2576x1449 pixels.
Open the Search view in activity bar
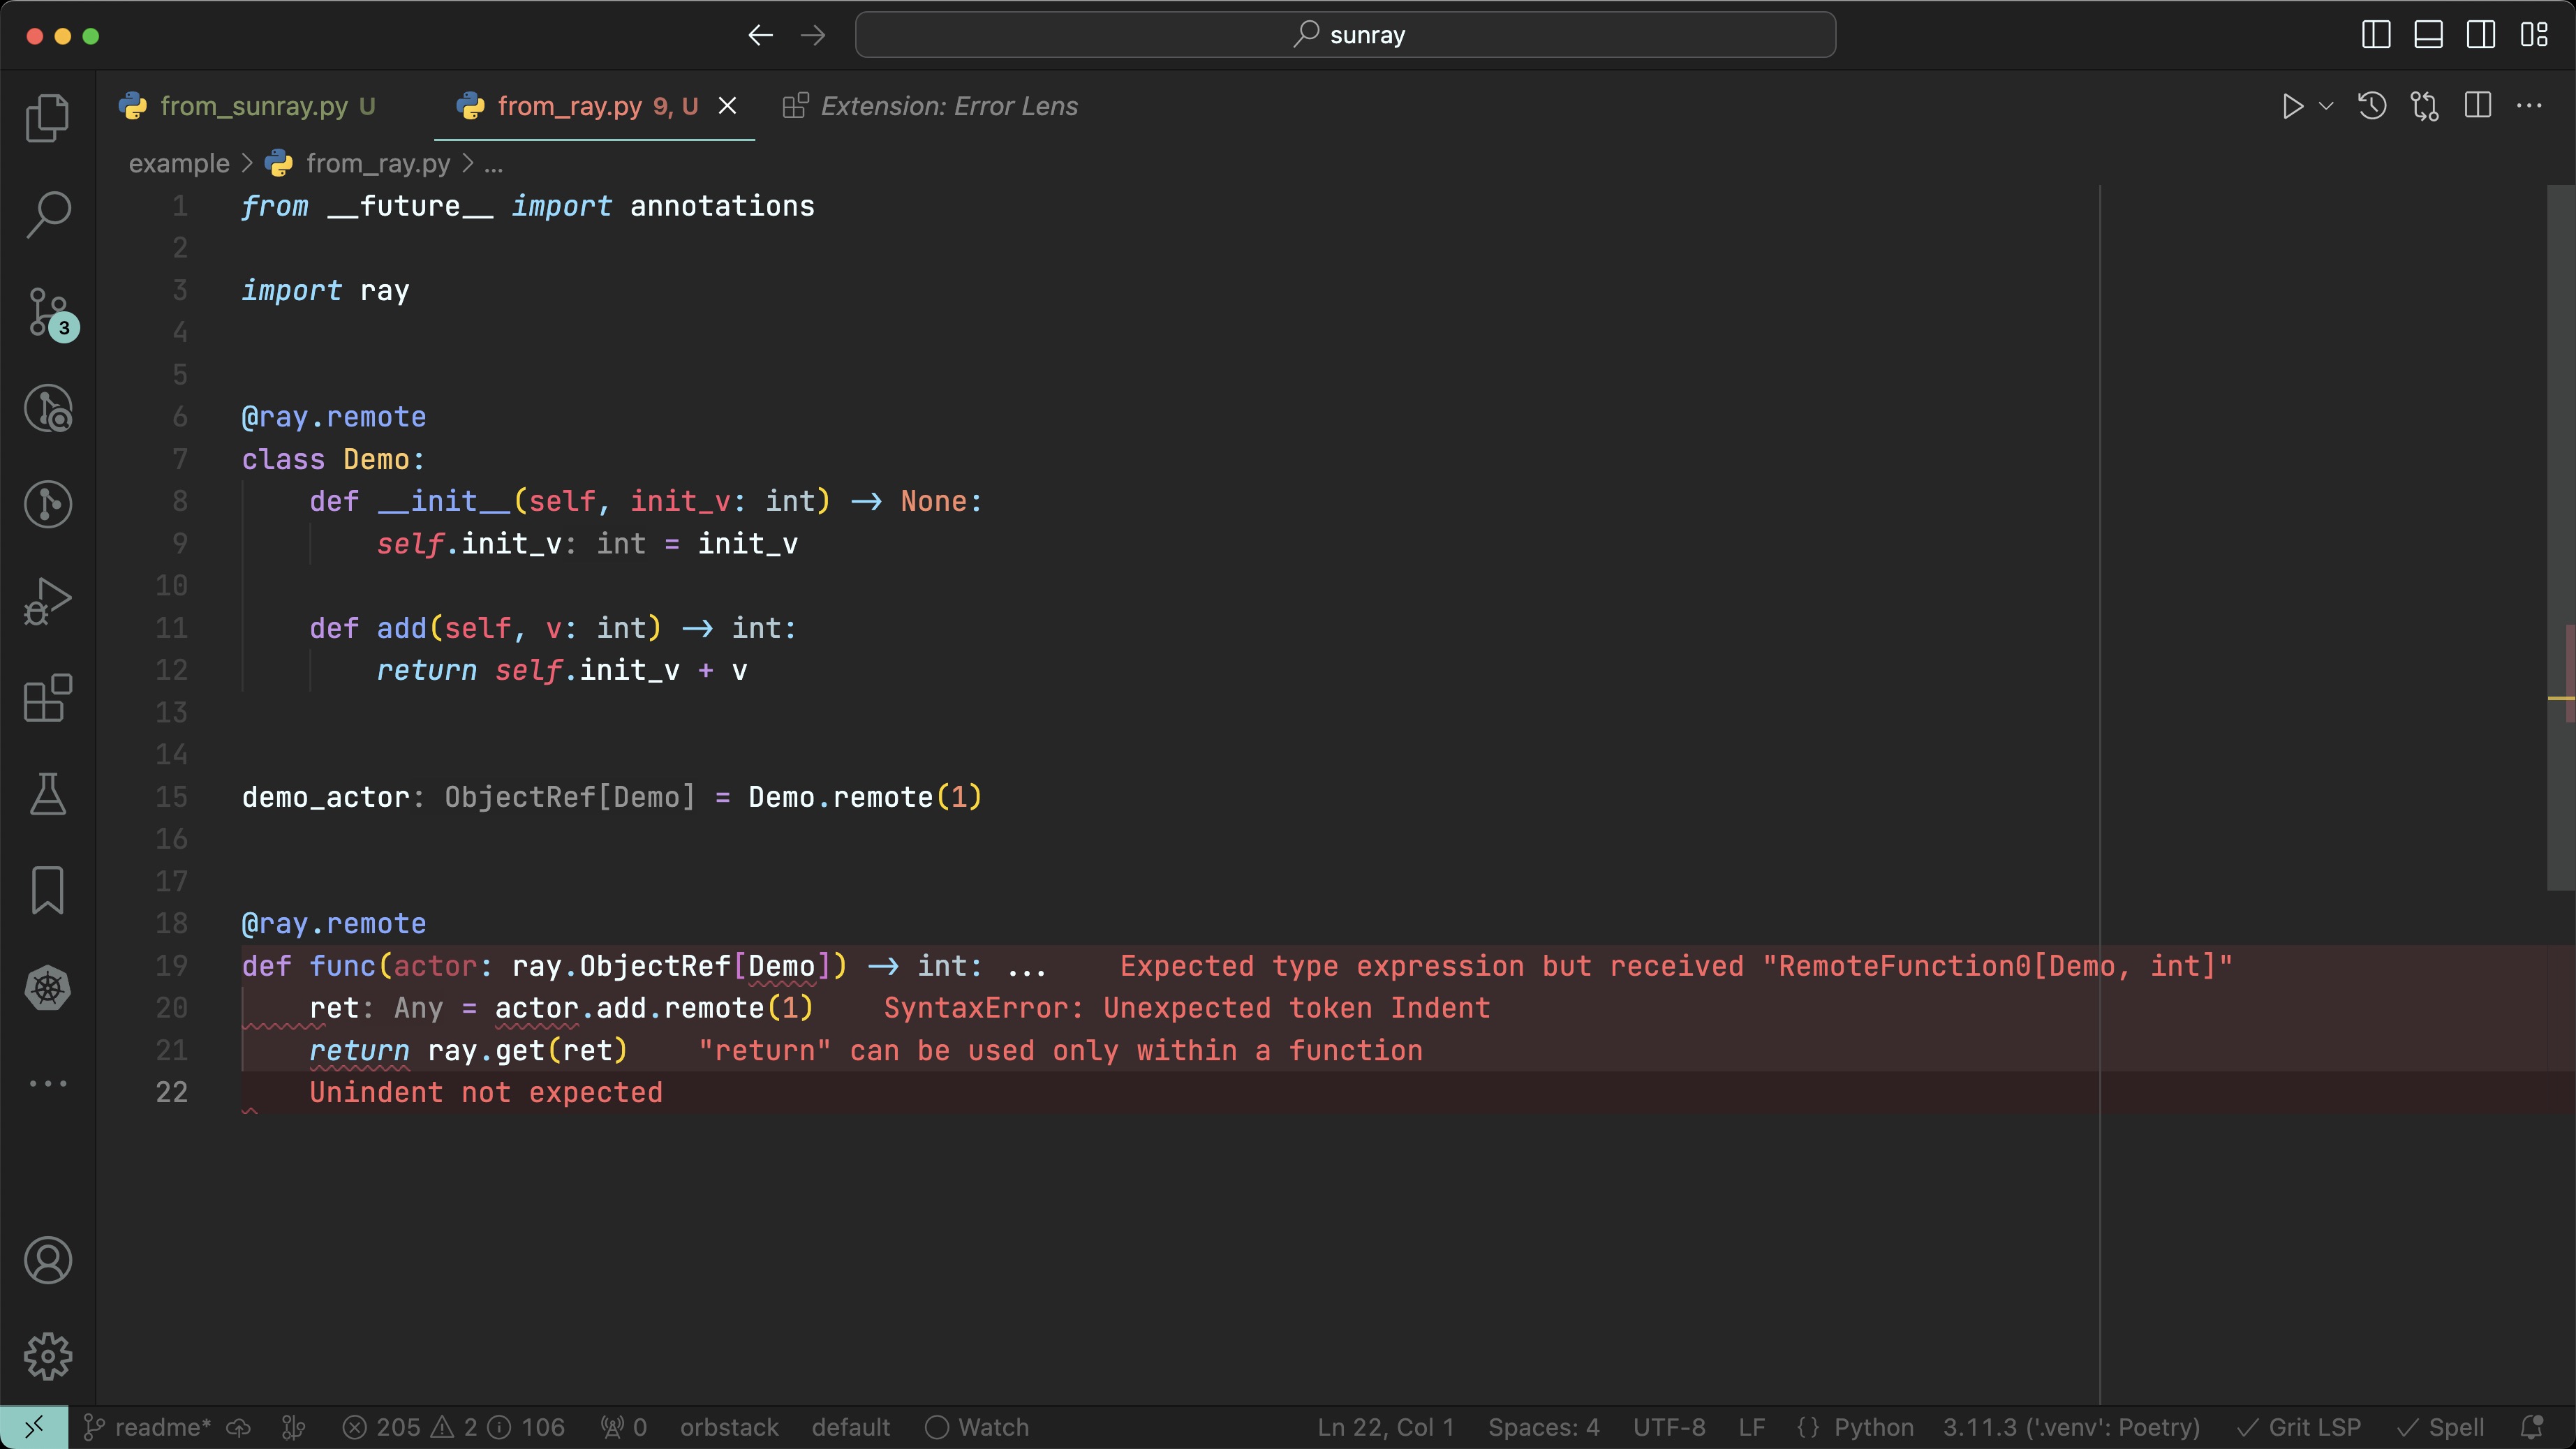pyautogui.click(x=47, y=214)
